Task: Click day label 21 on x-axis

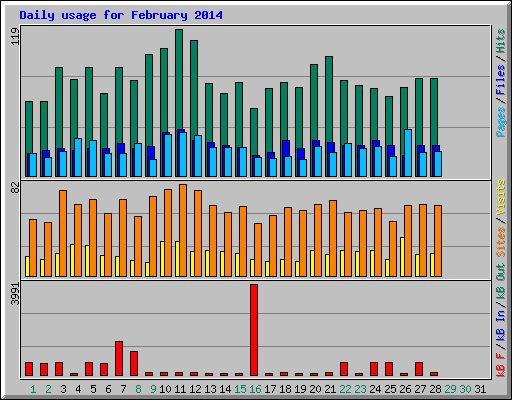Action: coord(330,389)
